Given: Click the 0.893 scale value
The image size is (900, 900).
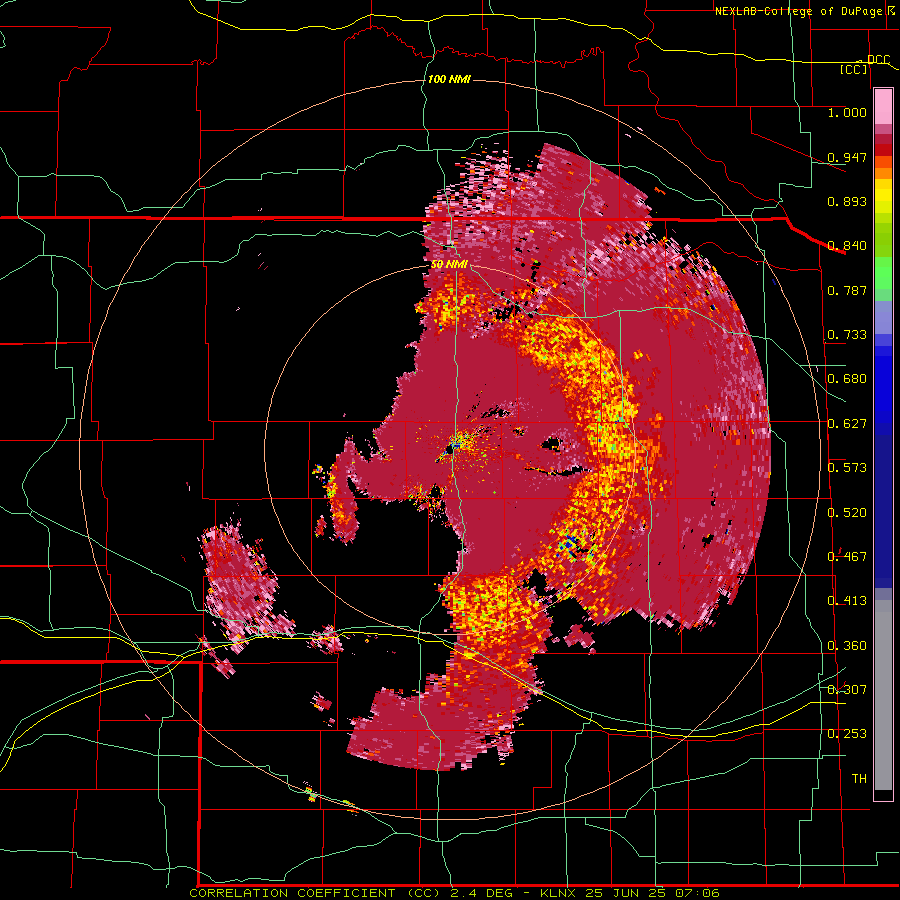Looking at the screenshot, I should (847, 201).
